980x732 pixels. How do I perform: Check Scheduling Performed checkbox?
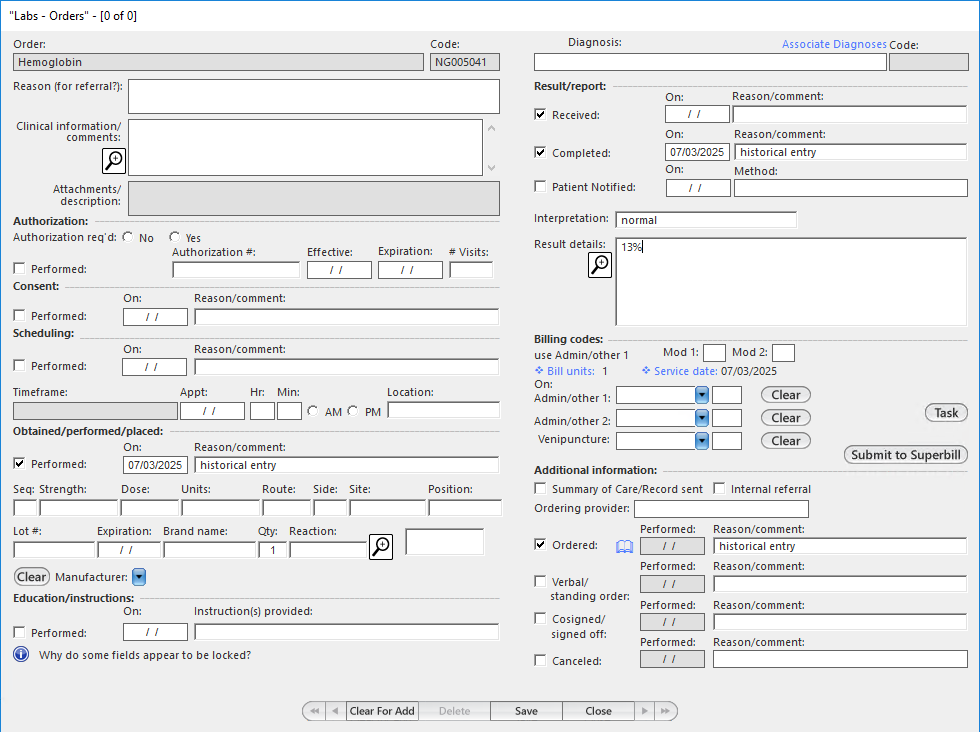(x=19, y=366)
